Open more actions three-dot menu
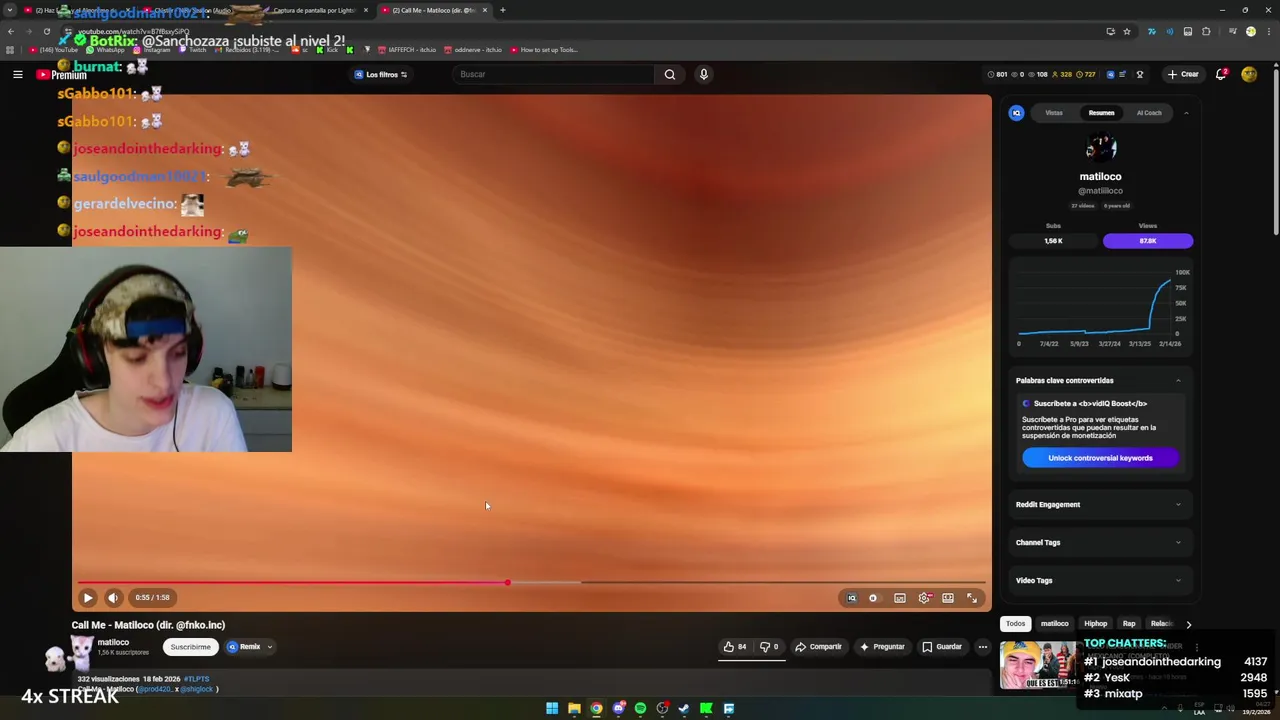The image size is (1280, 720). [983, 647]
